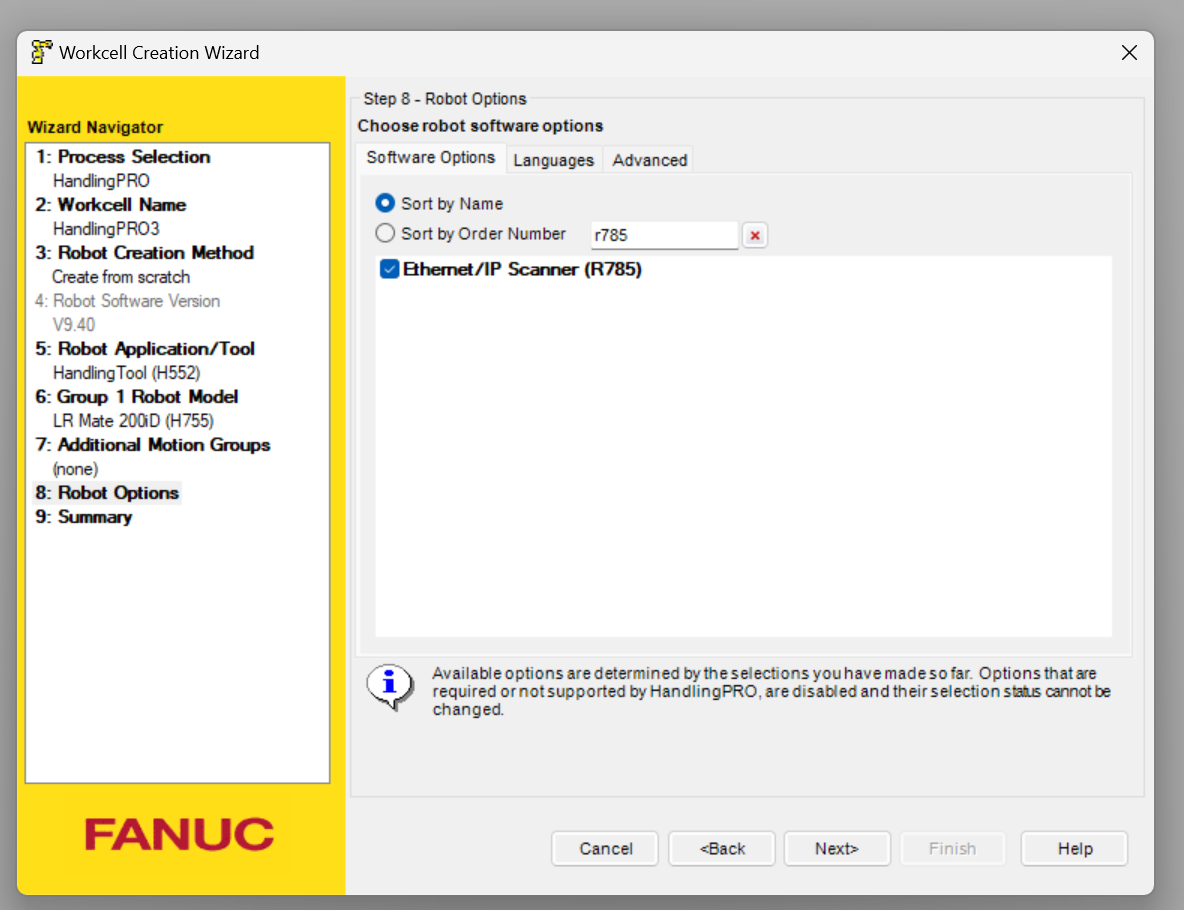Image resolution: width=1184 pixels, height=910 pixels.
Task: Open the Languages tab
Action: click(553, 160)
